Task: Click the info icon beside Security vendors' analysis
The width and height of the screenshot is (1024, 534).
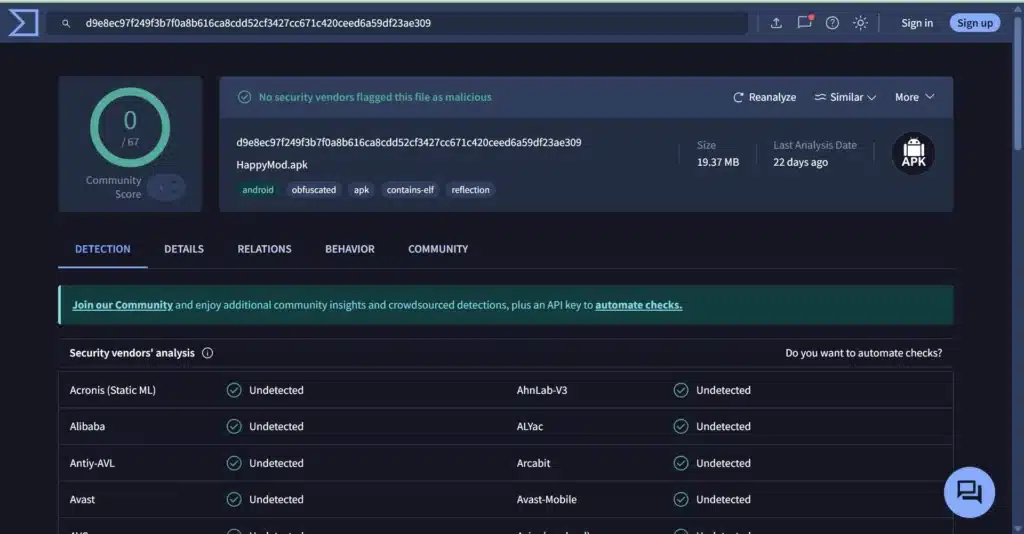Action: [x=208, y=353]
